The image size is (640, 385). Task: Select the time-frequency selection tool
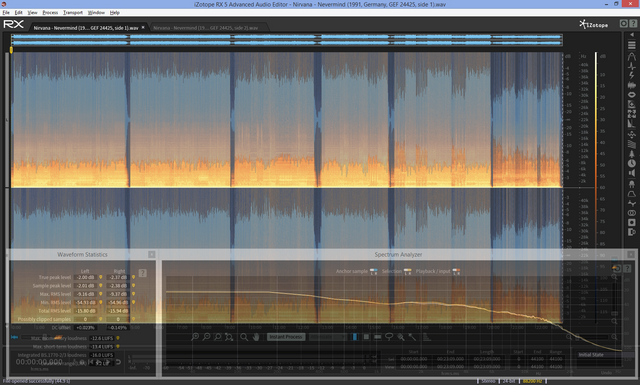[366, 337]
